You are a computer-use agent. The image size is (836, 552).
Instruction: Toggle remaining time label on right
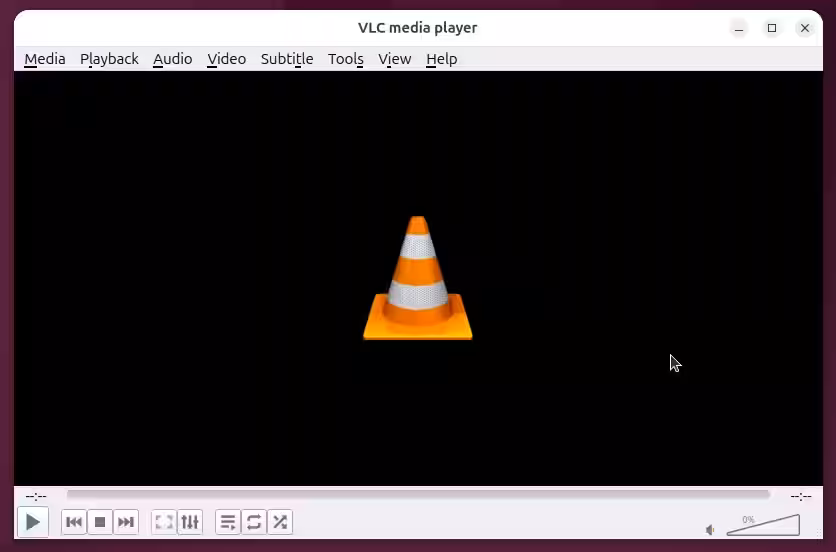coord(801,496)
